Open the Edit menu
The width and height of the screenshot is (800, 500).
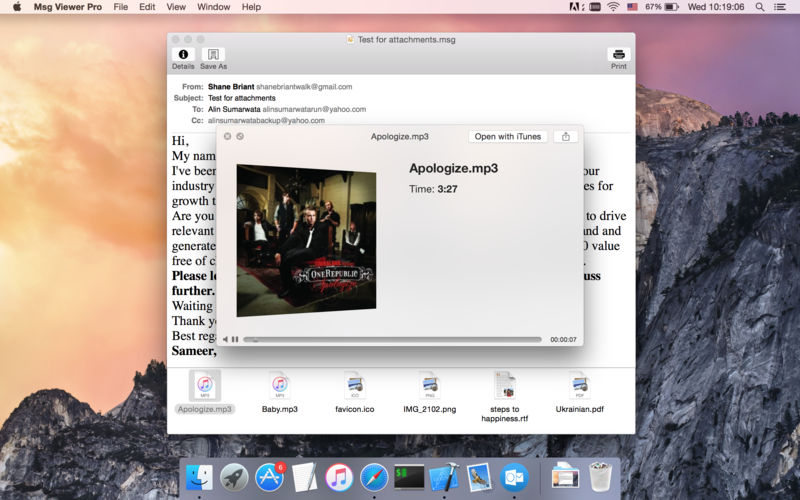tap(147, 7)
